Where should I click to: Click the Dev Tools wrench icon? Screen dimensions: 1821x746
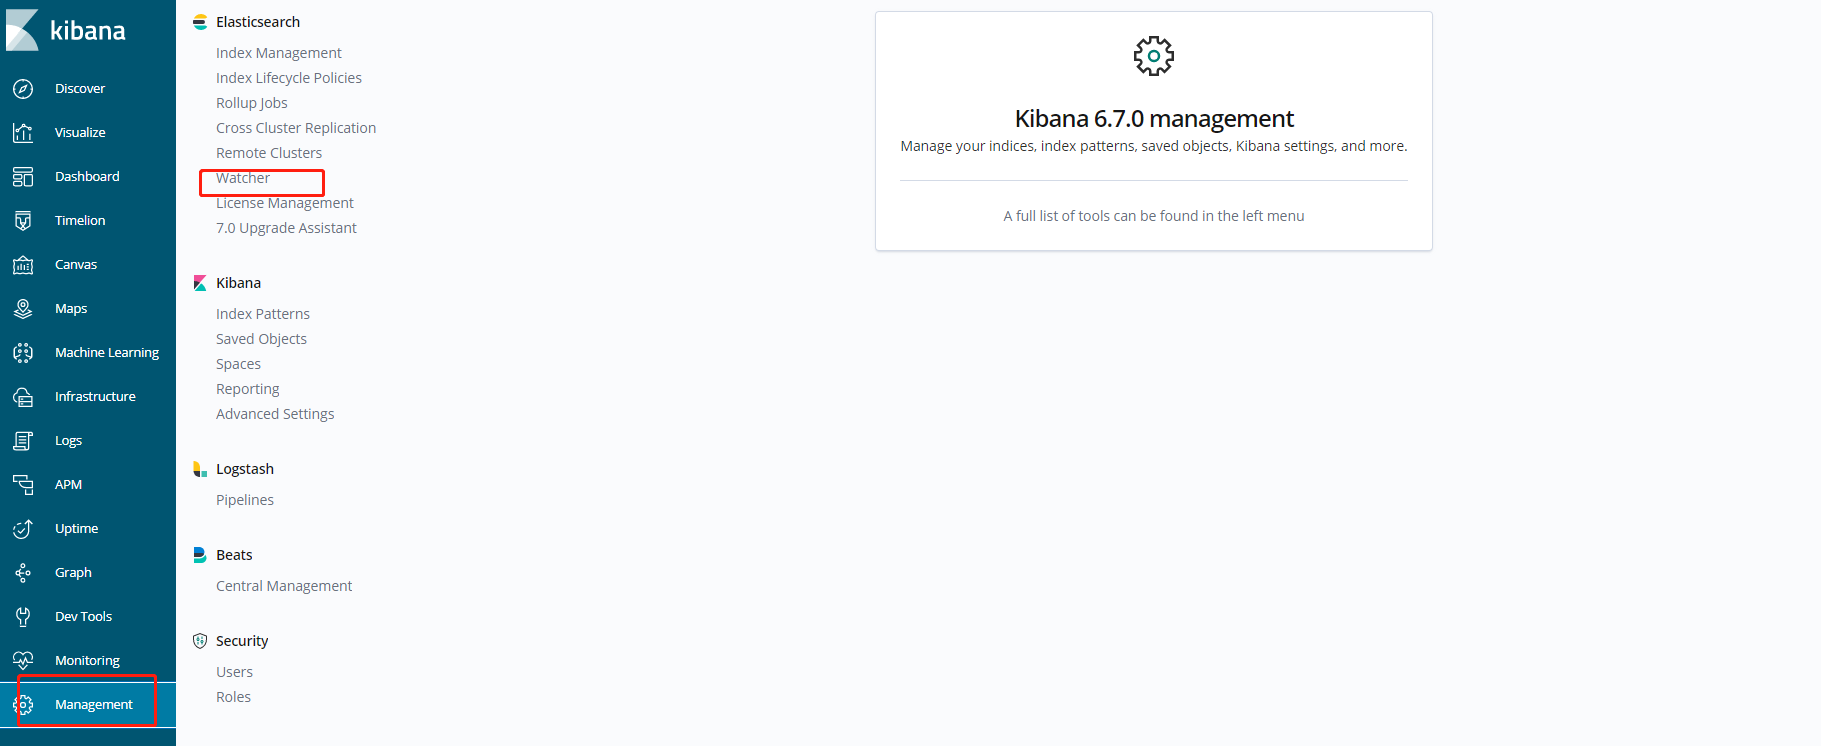pos(23,617)
